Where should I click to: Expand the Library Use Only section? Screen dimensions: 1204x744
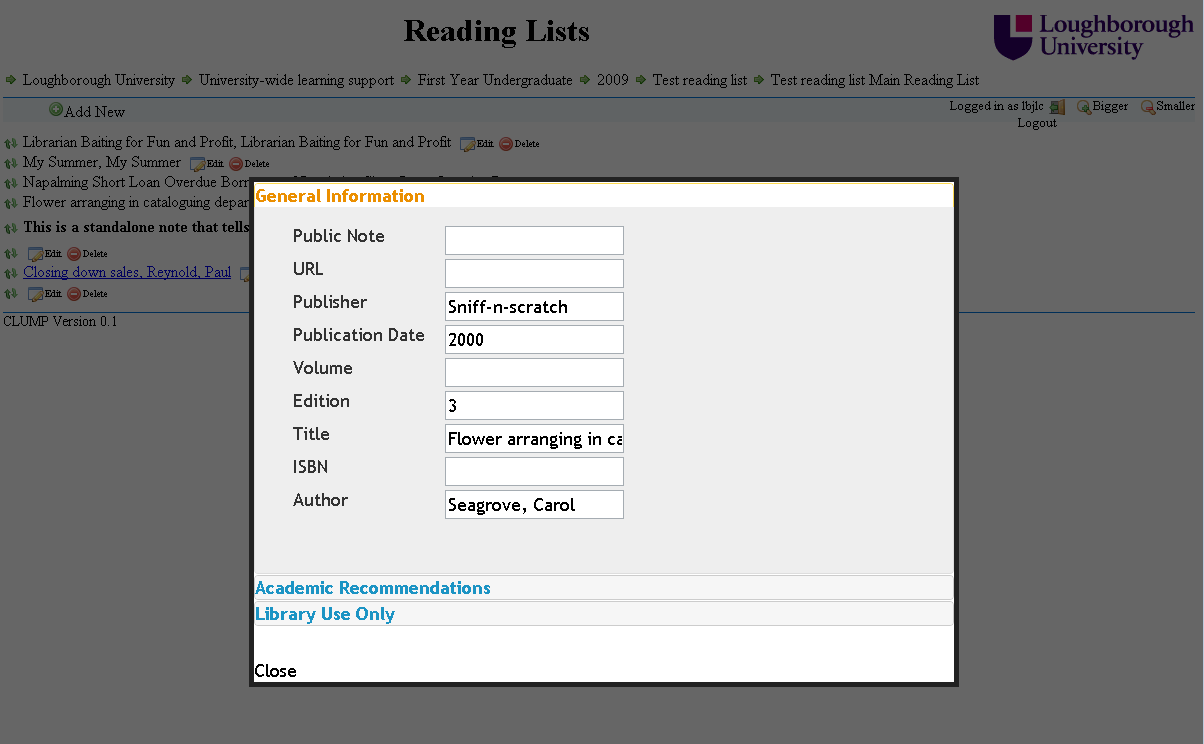[x=325, y=614]
